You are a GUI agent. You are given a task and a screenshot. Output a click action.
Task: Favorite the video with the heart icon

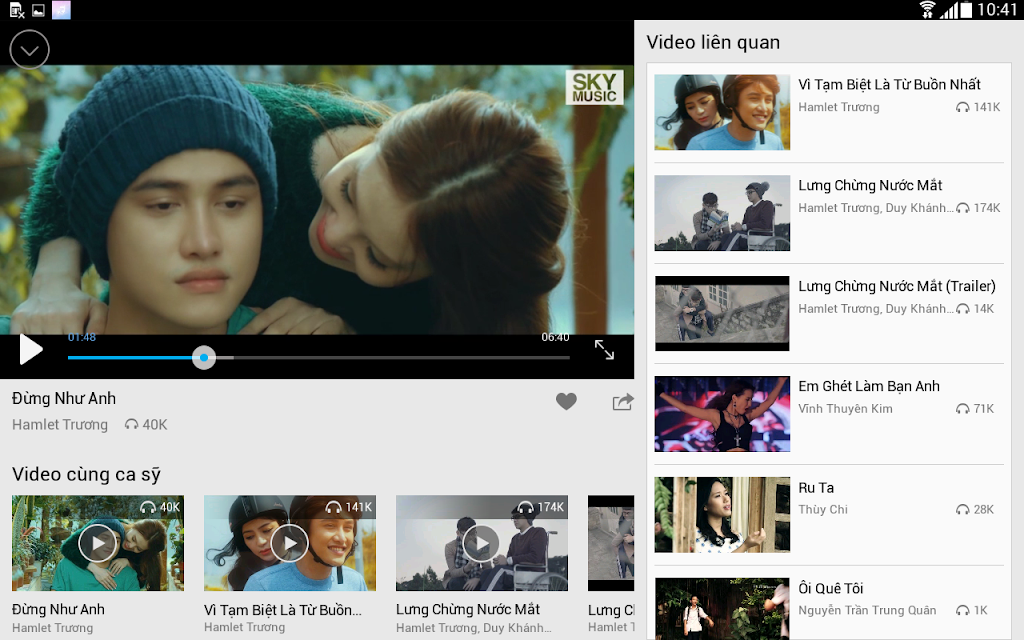click(x=566, y=401)
